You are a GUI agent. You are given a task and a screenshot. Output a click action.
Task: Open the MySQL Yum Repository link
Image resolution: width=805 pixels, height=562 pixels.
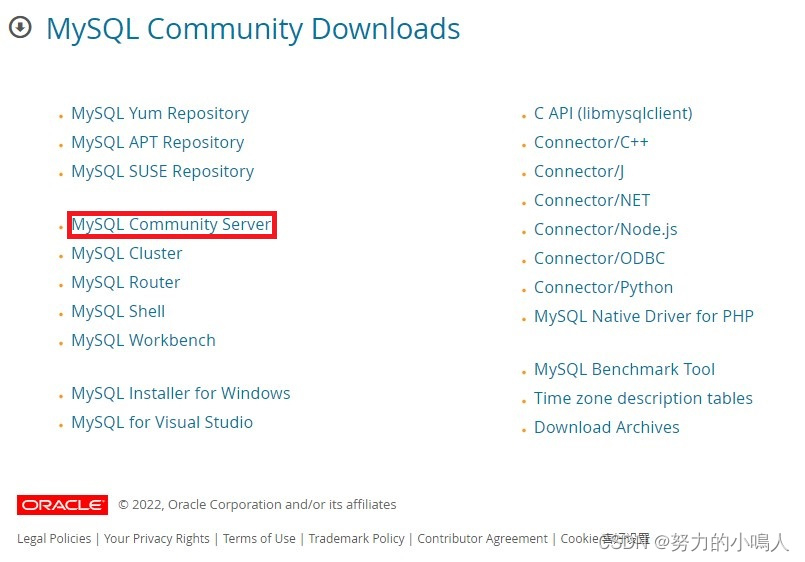tap(160, 113)
